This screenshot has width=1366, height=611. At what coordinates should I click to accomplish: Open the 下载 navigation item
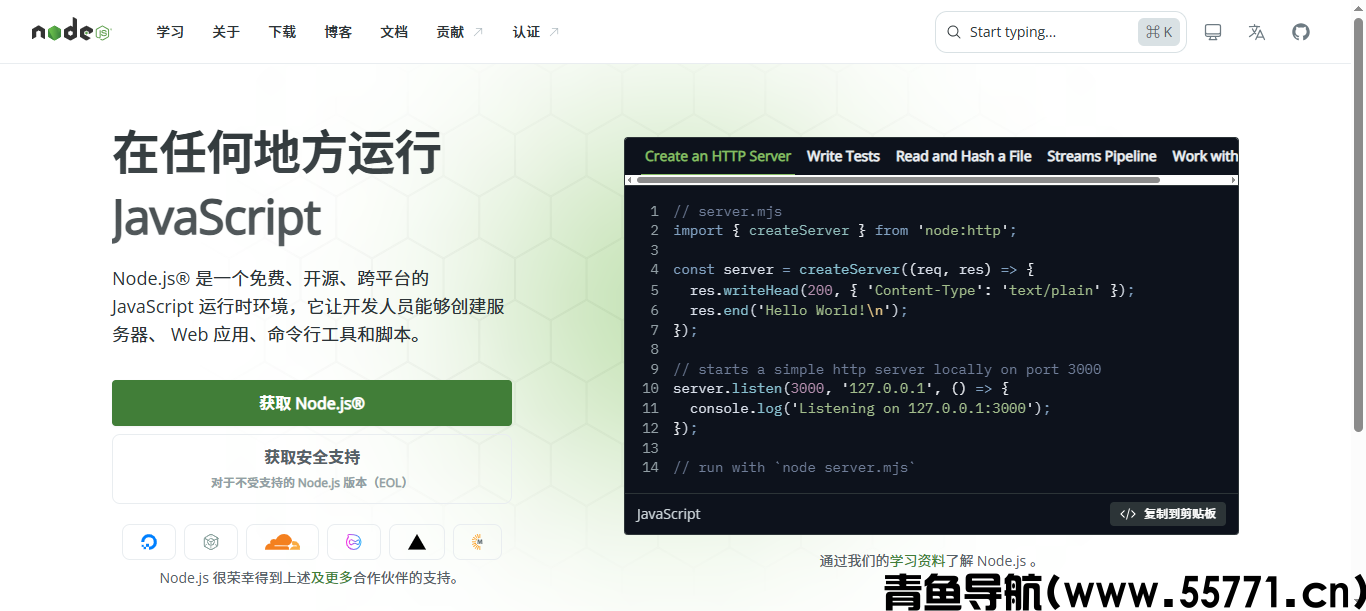coord(282,32)
